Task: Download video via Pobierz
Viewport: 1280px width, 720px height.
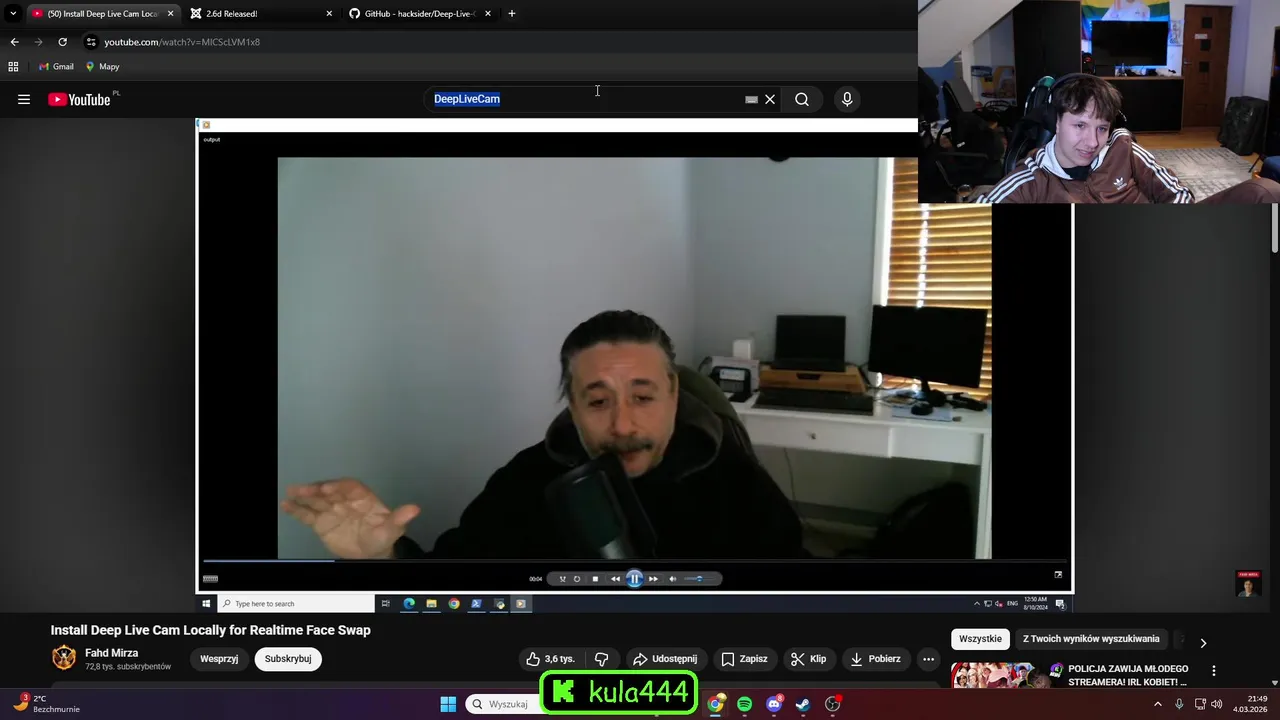Action: coord(875,659)
